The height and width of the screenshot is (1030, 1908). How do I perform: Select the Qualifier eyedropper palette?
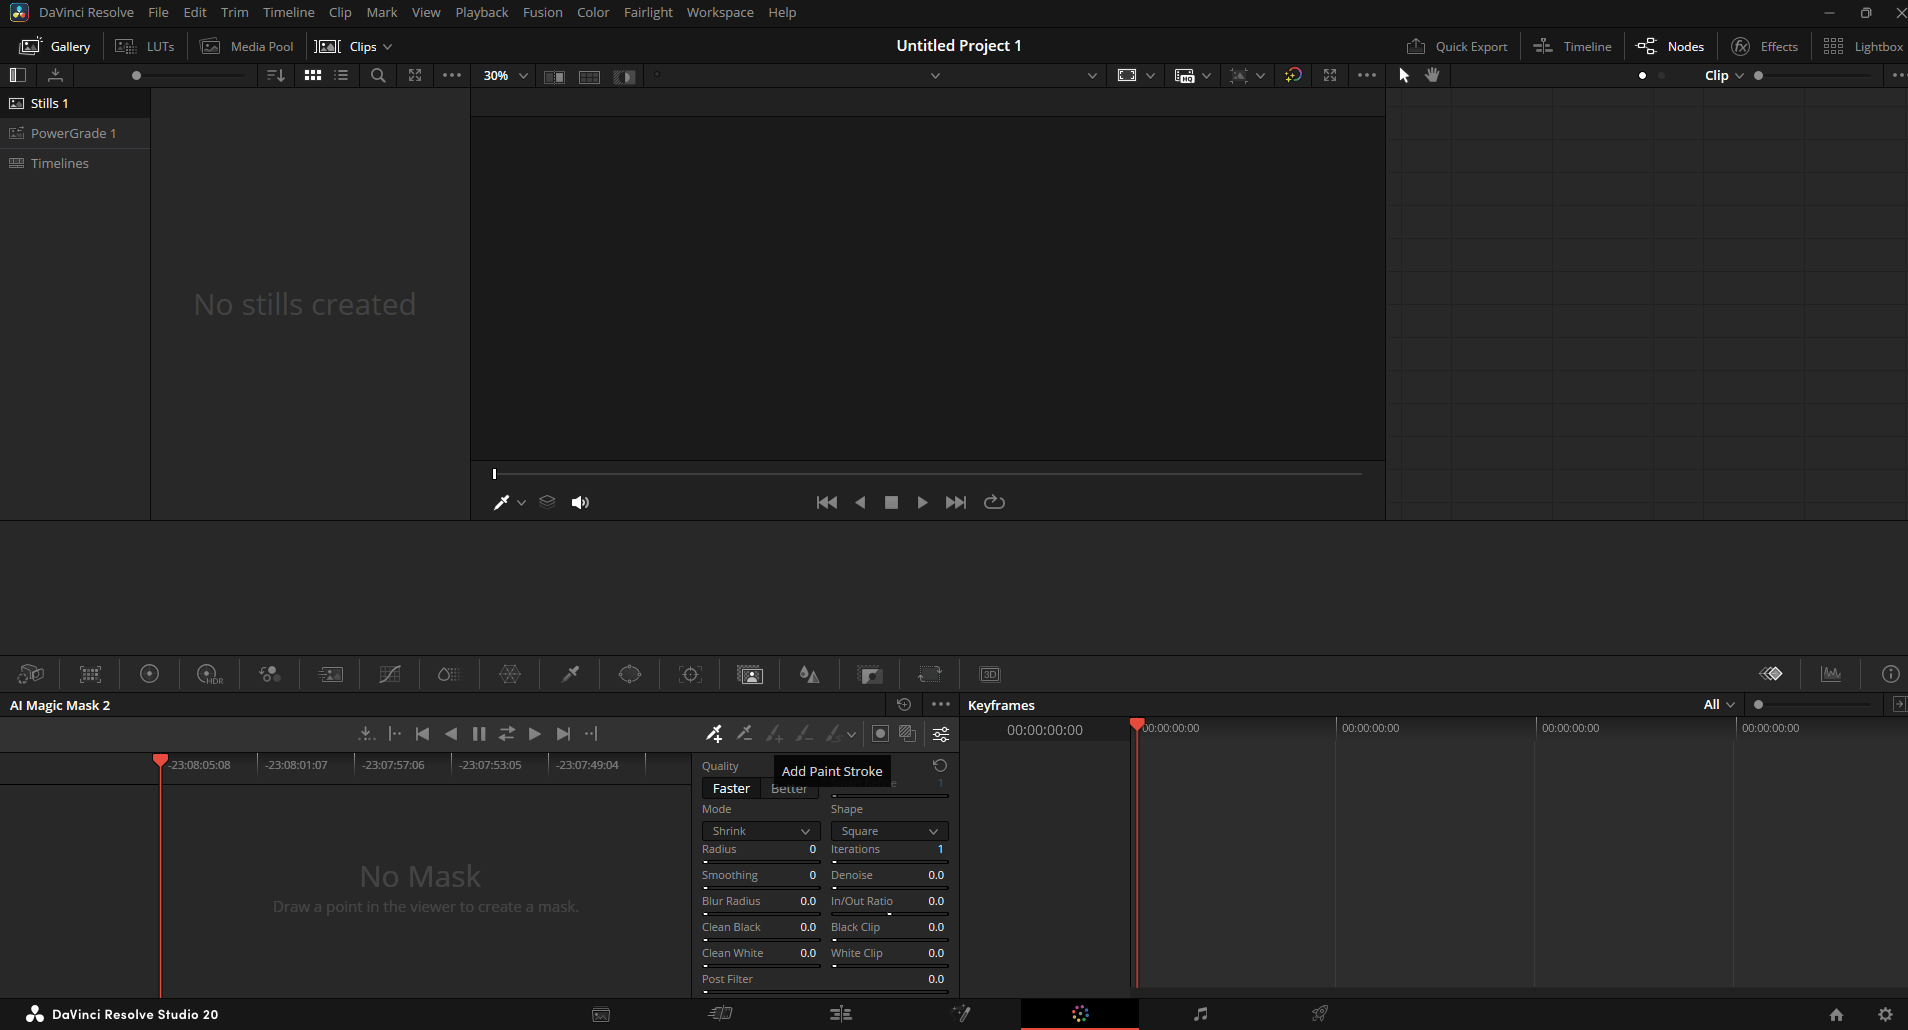570,674
